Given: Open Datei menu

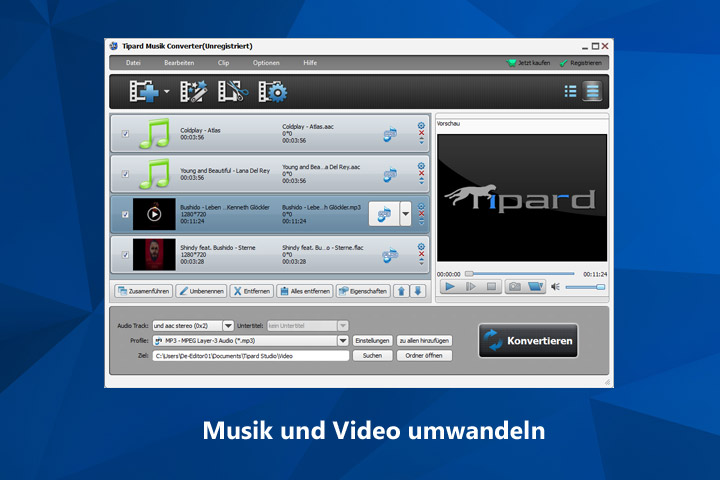Looking at the screenshot, I should 133,63.
